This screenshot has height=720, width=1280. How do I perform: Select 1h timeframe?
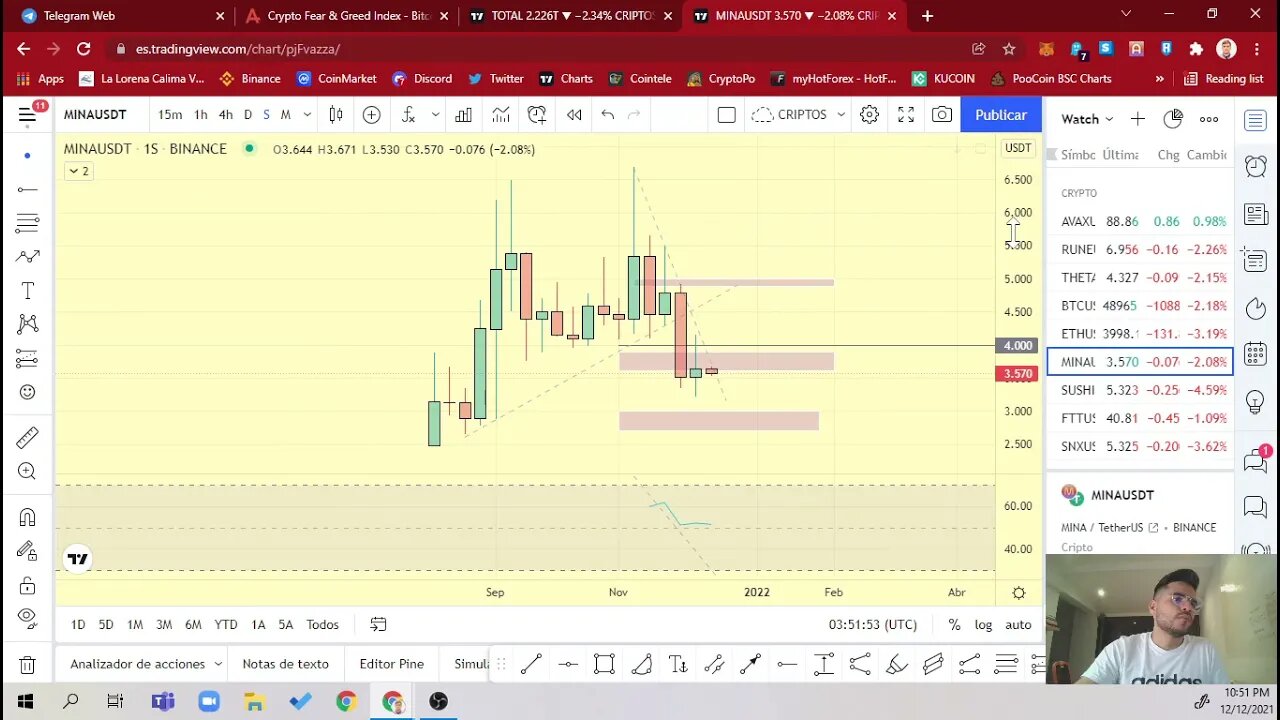[201, 115]
